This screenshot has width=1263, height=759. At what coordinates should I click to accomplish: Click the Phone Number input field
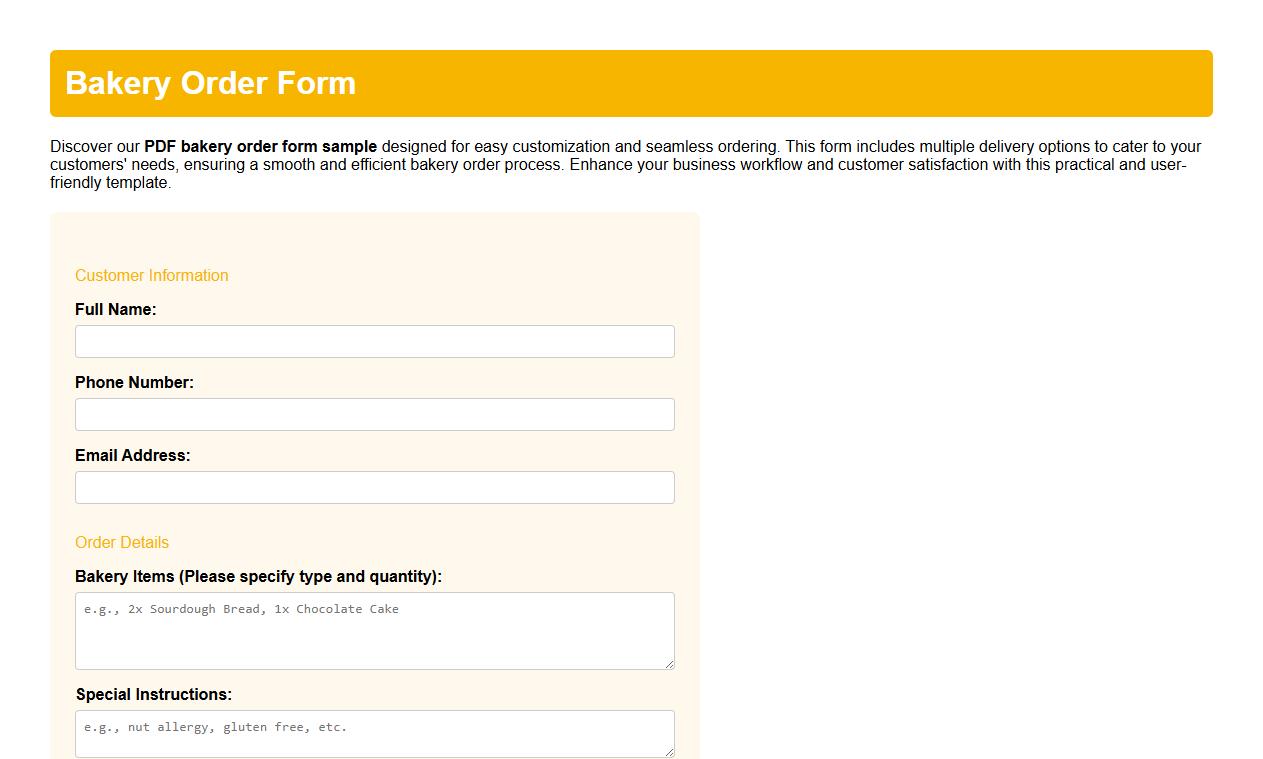(x=374, y=414)
